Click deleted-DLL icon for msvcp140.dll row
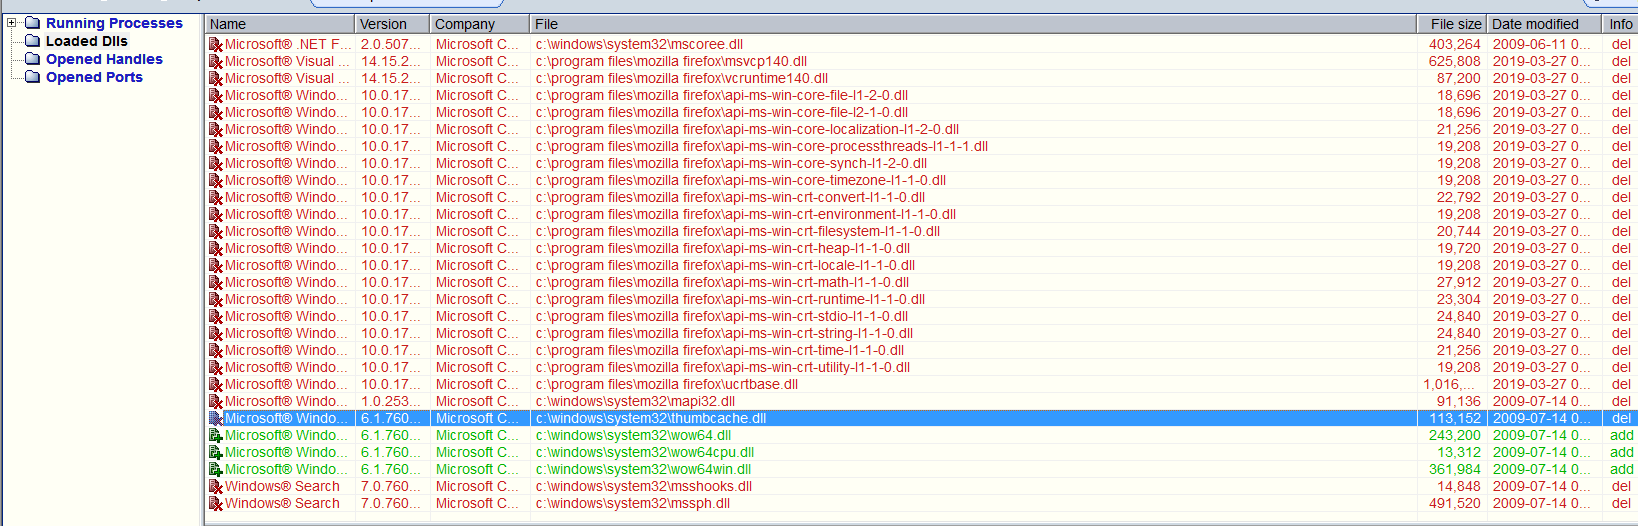 pyautogui.click(x=215, y=61)
